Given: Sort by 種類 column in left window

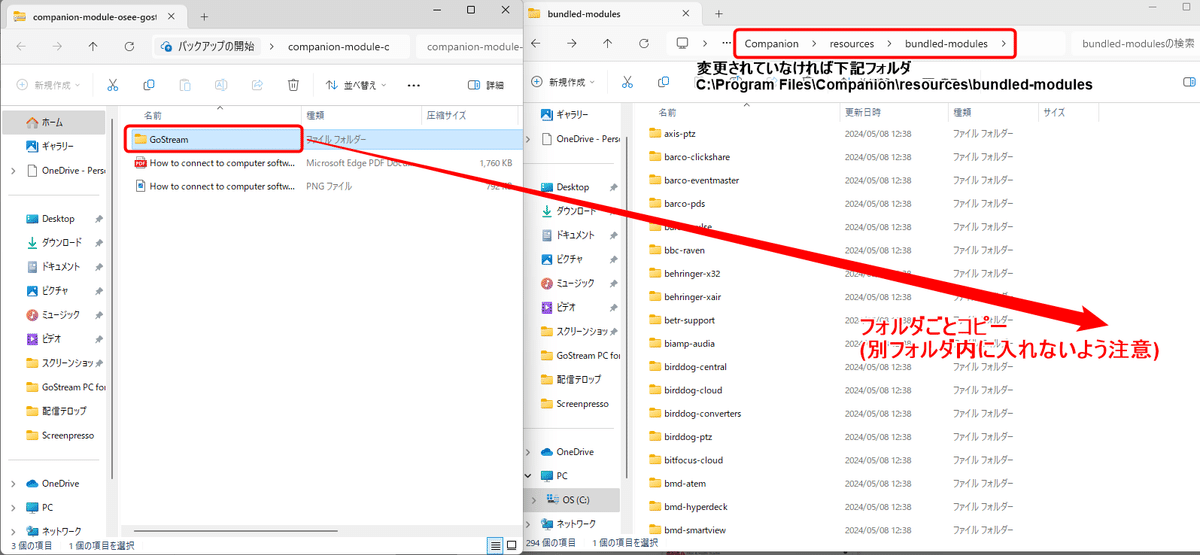Looking at the screenshot, I should click(x=315, y=115).
